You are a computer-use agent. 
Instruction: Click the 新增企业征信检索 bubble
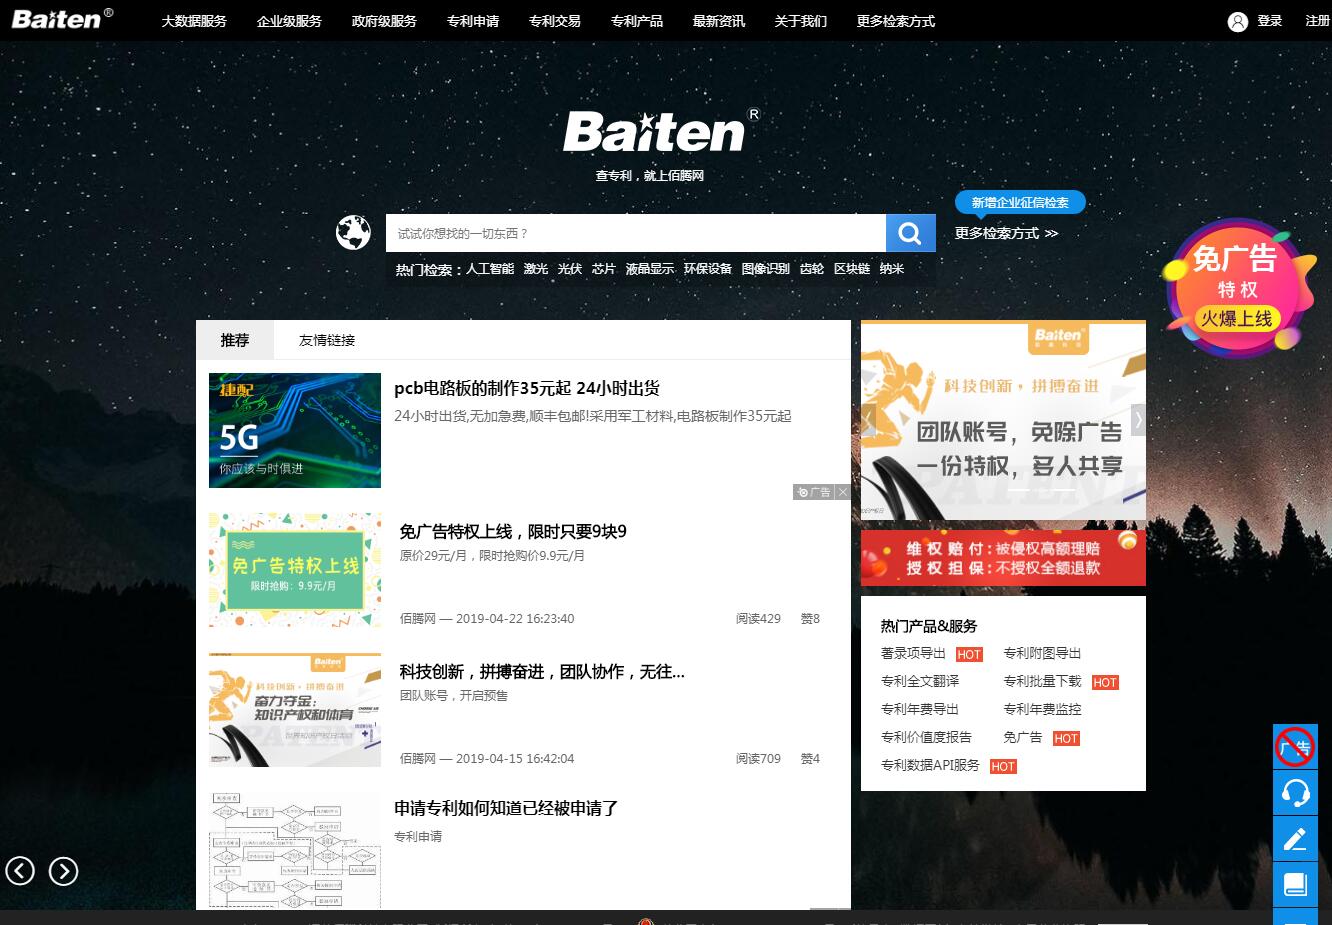(1020, 203)
